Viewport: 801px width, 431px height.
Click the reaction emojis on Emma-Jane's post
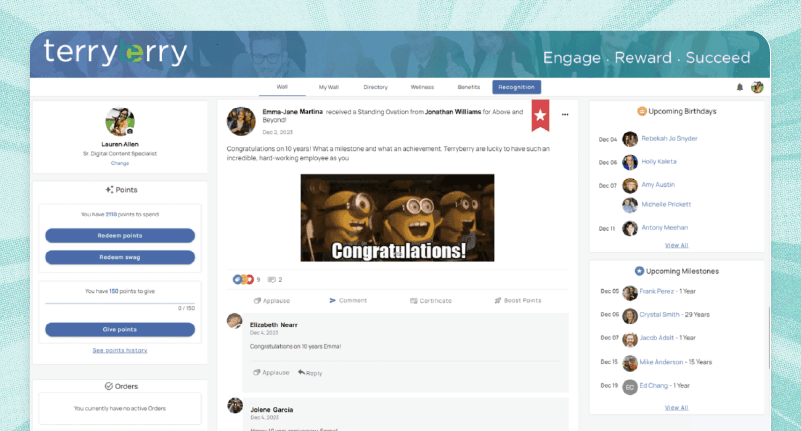243,280
